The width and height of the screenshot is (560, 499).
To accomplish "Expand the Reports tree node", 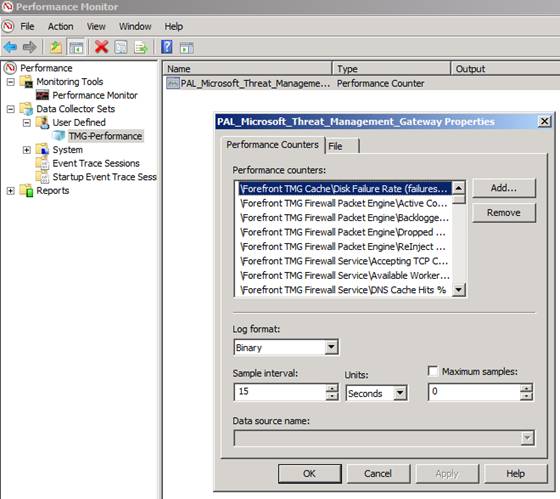I will coord(11,190).
